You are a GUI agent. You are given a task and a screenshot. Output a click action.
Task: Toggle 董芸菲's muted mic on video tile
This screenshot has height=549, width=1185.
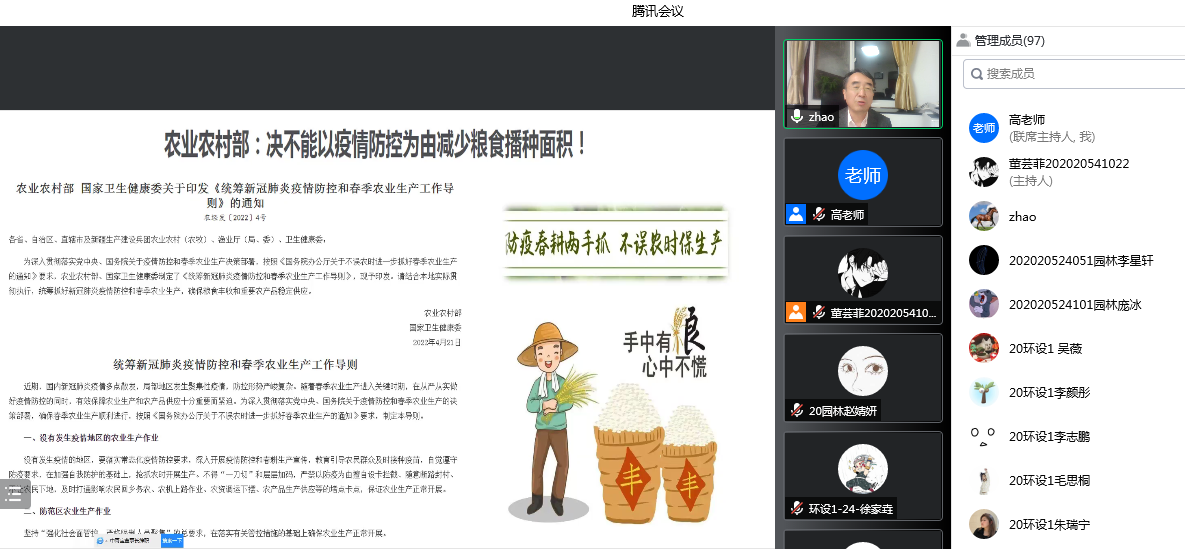click(x=818, y=312)
